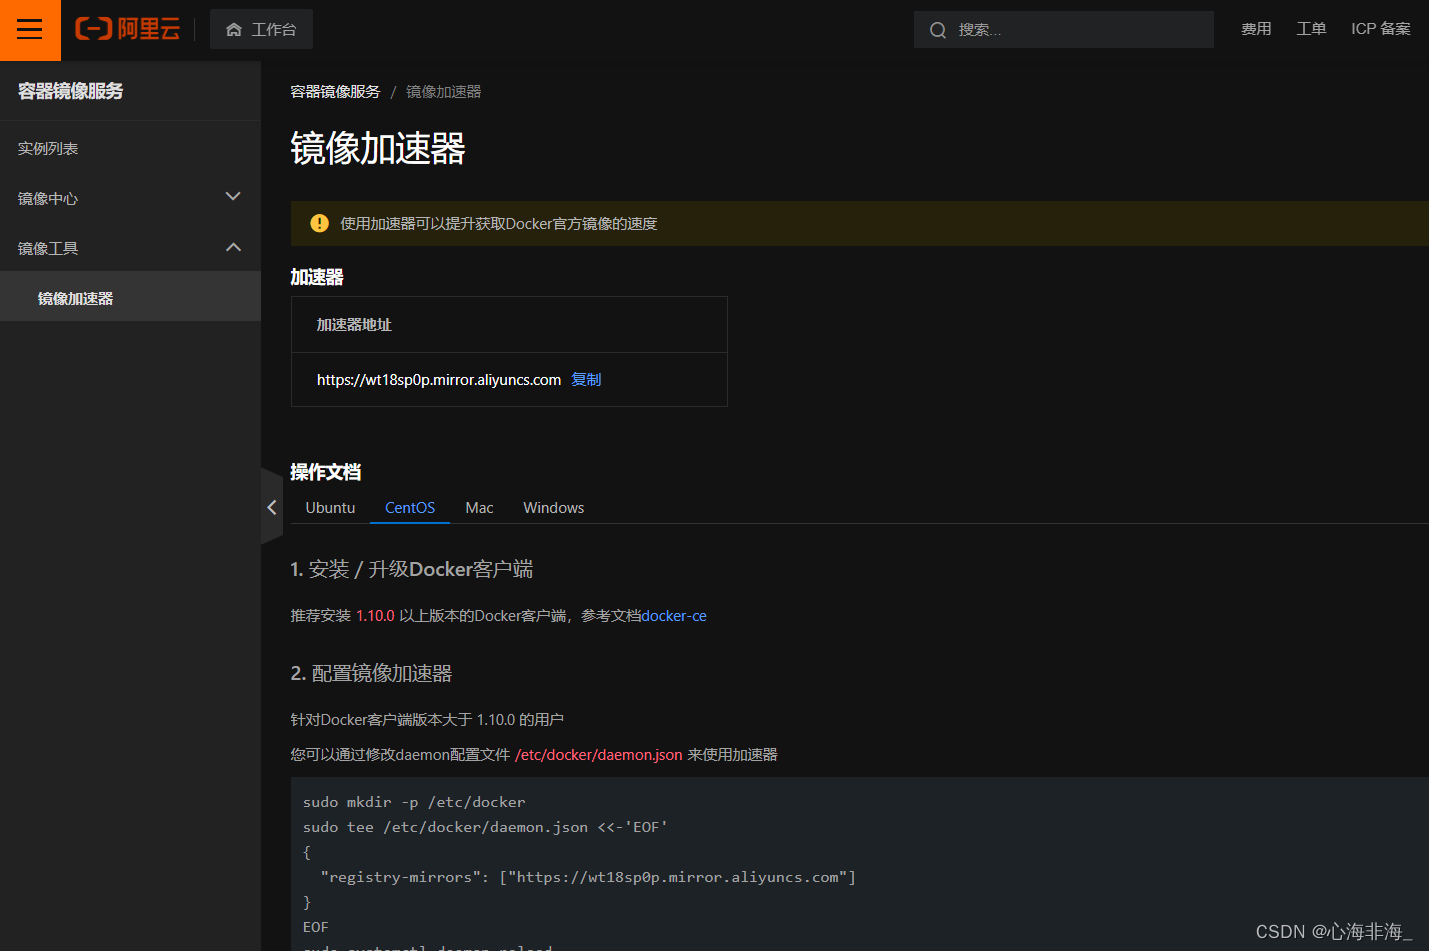This screenshot has height=951, width=1429.
Task: Switch to the Mac tab
Action: coord(479,508)
